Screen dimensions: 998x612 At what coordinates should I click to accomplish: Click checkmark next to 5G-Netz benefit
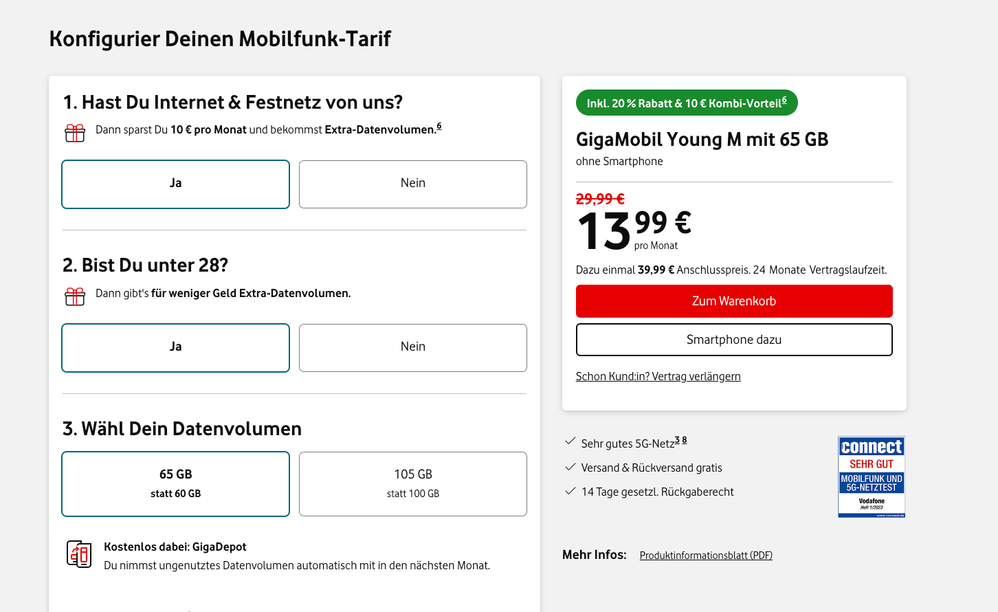(x=570, y=442)
